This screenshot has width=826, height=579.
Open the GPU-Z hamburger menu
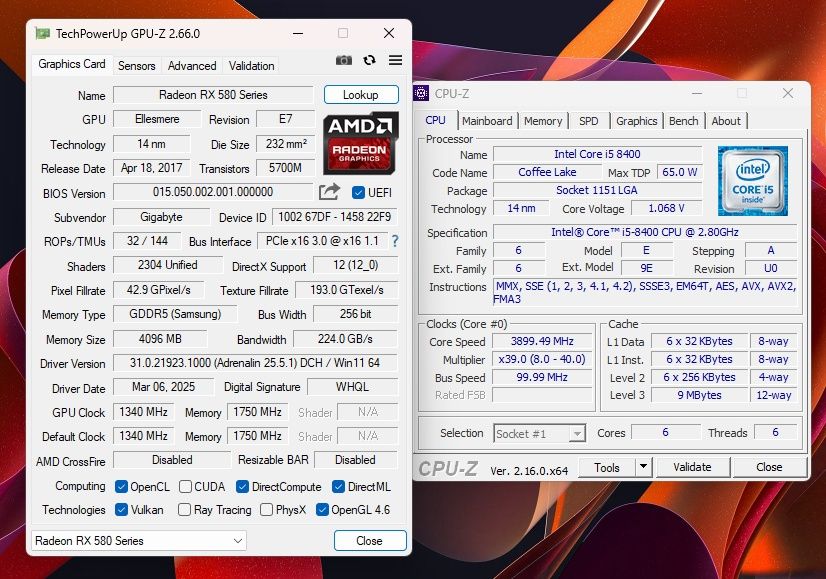tap(396, 60)
